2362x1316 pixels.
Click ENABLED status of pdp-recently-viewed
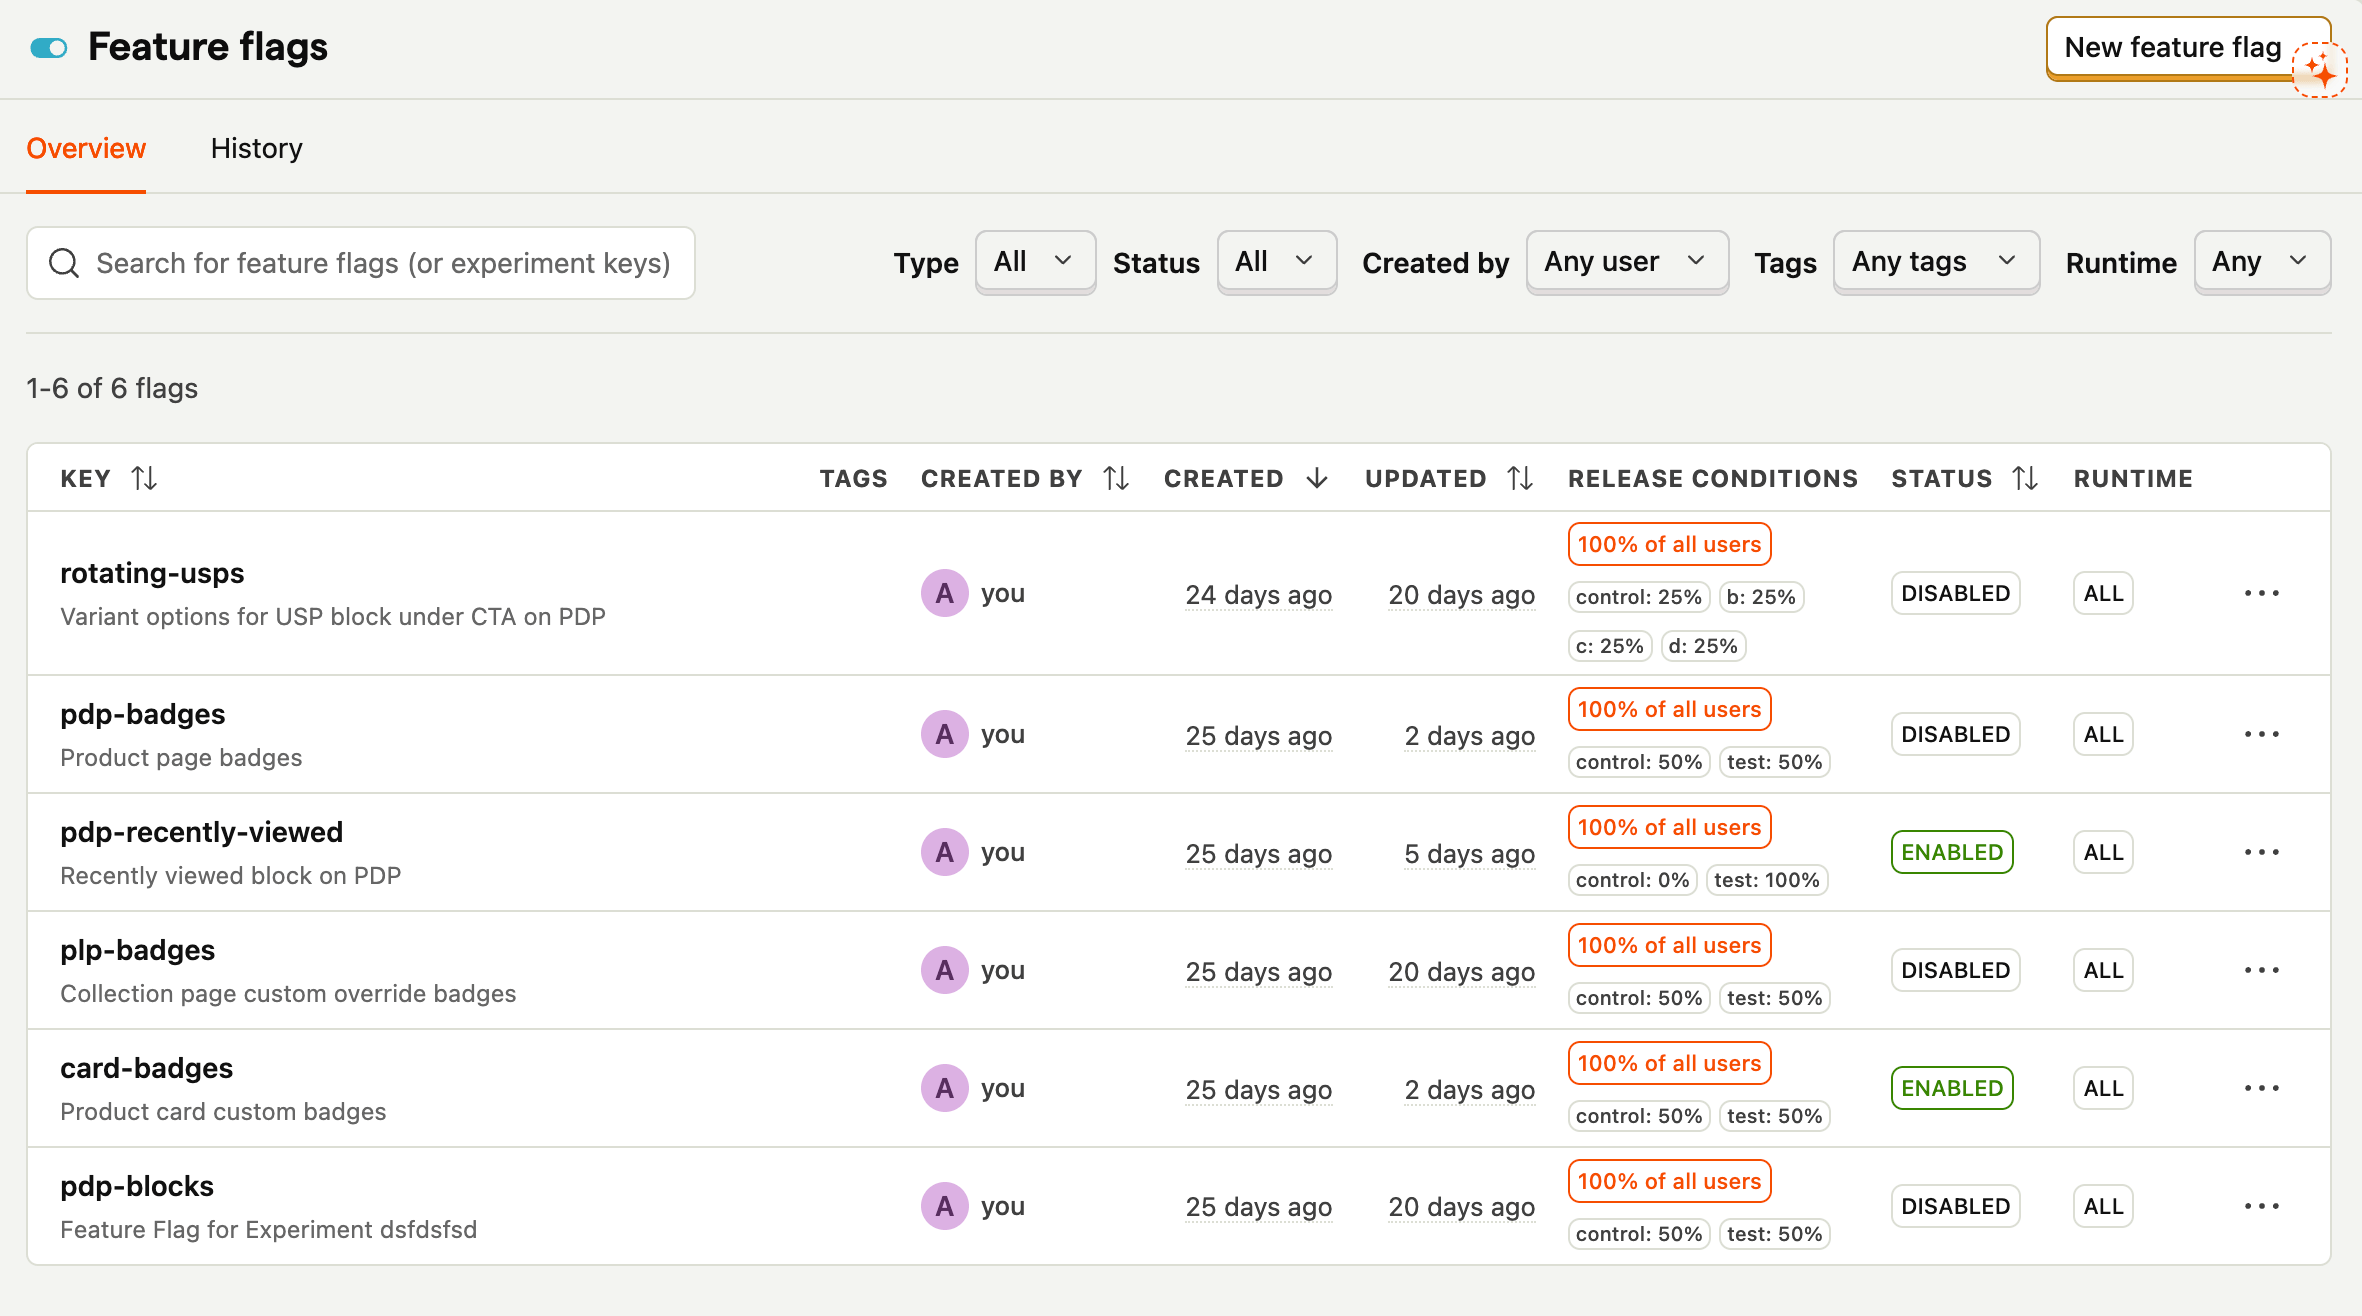1951,852
